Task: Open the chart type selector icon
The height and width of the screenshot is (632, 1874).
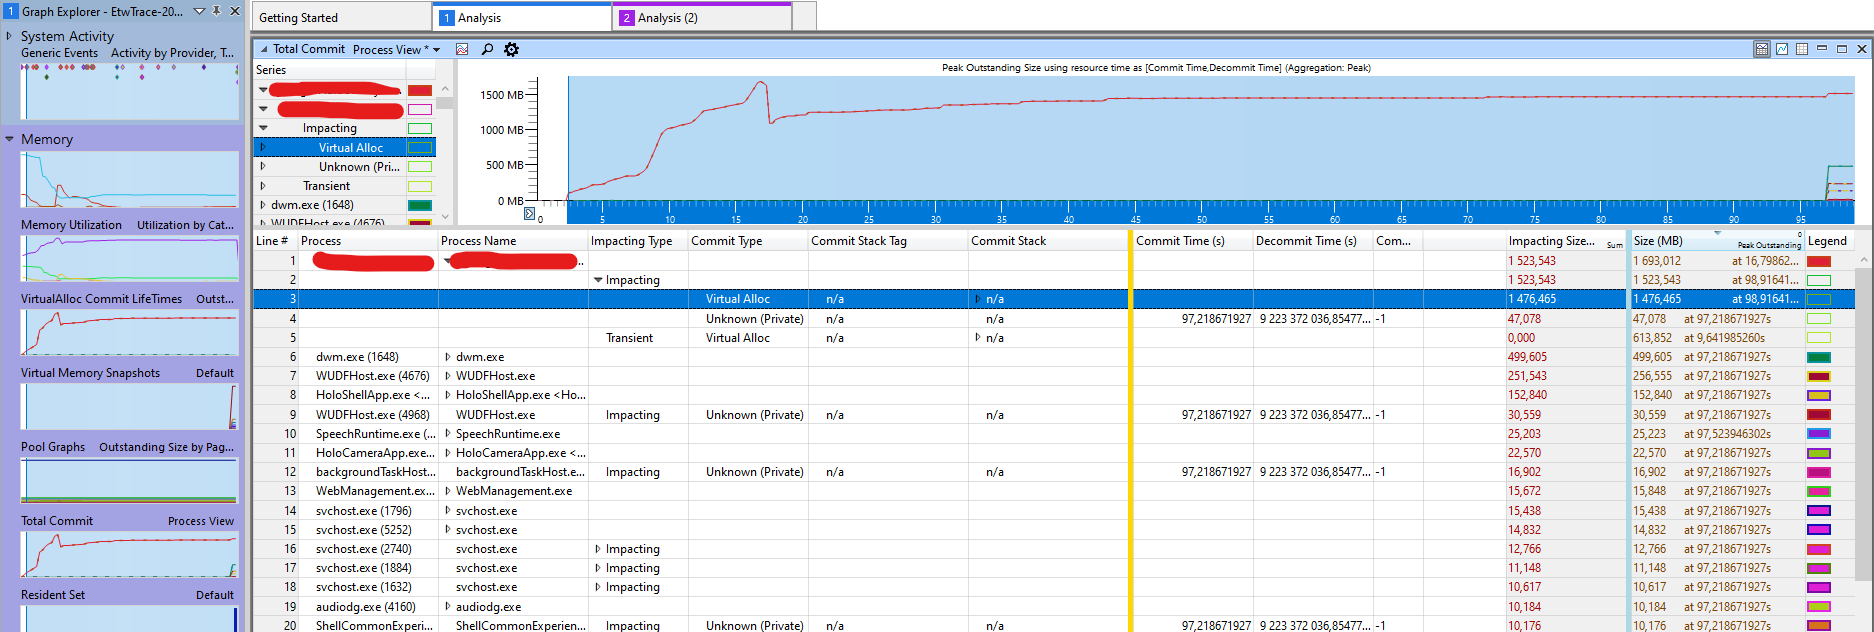Action: point(462,49)
